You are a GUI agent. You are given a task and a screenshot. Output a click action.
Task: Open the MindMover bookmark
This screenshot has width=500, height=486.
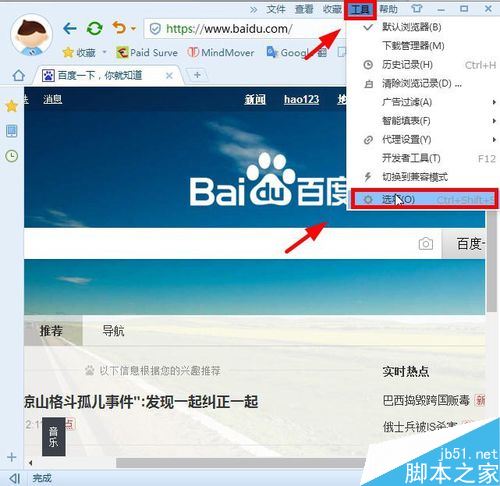(221, 52)
